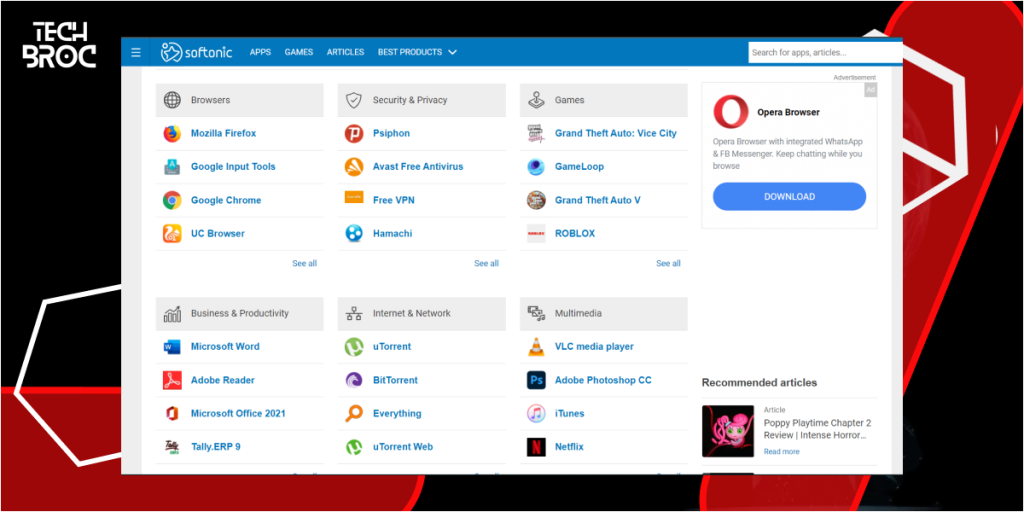This screenshot has width=1024, height=512.
Task: Click the Grand Theft Auto V icon
Action: click(536, 200)
